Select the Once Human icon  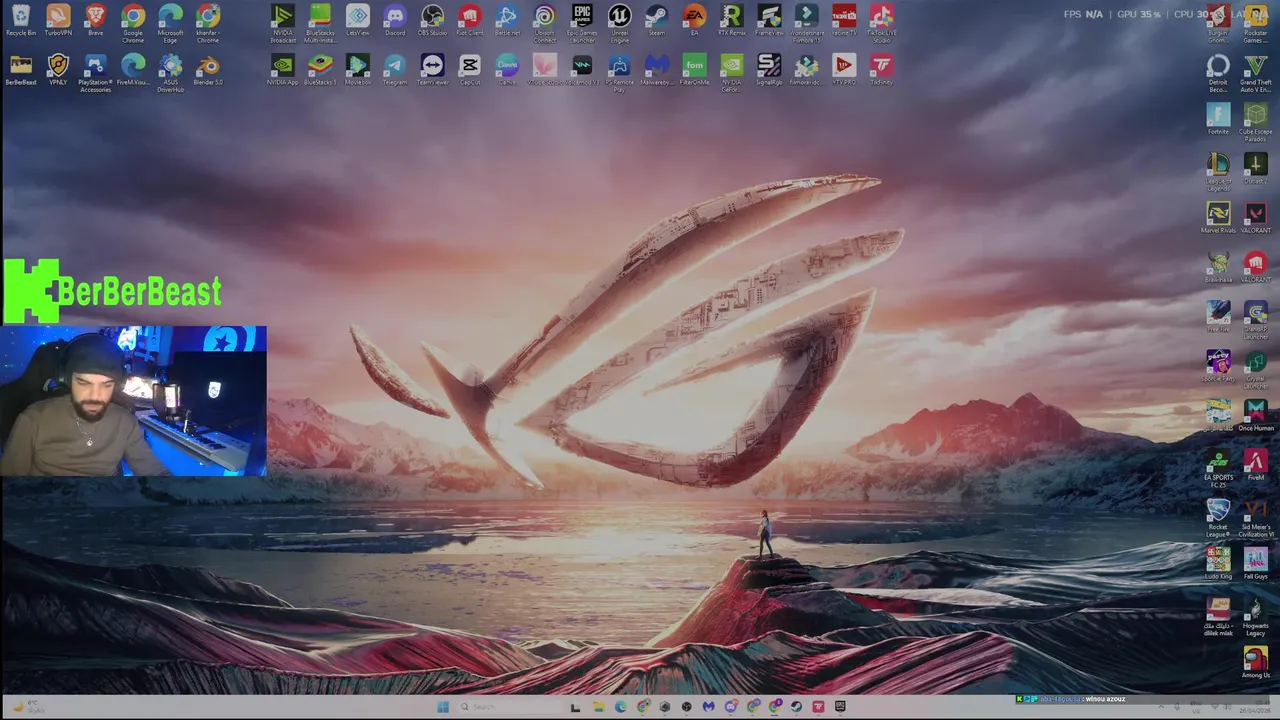click(x=1256, y=416)
